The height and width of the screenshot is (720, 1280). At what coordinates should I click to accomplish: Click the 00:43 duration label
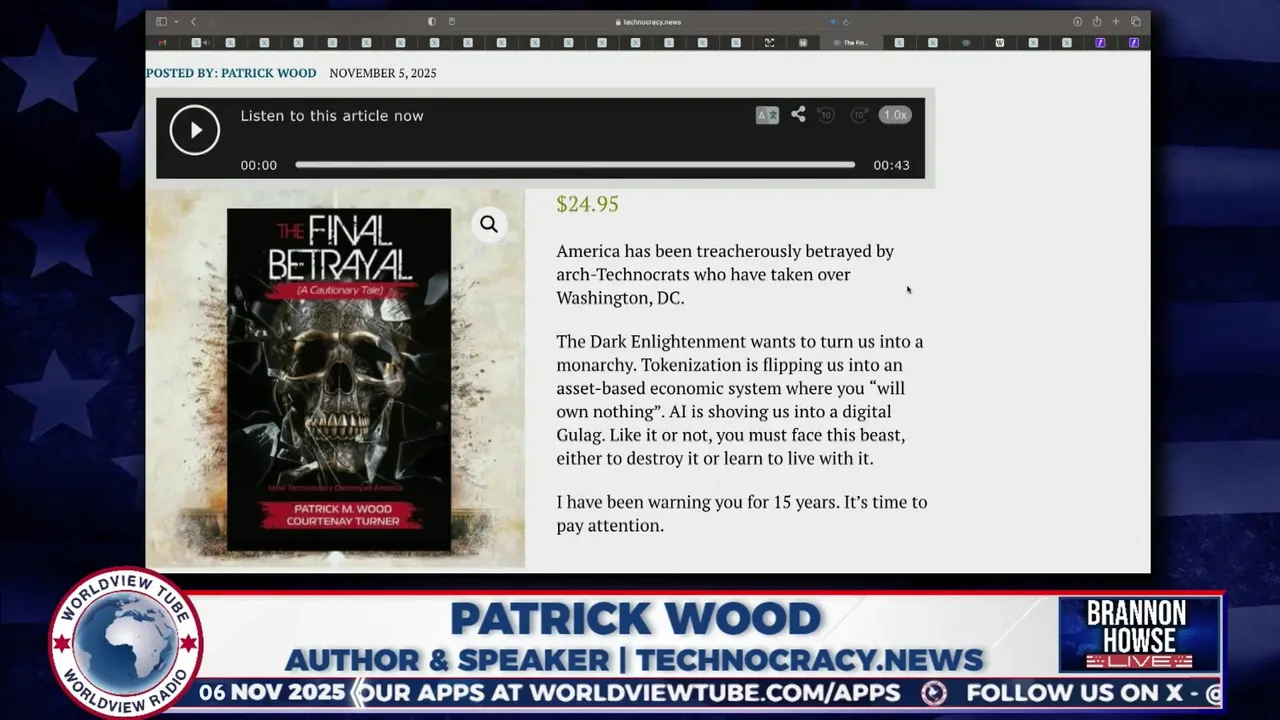(x=891, y=165)
